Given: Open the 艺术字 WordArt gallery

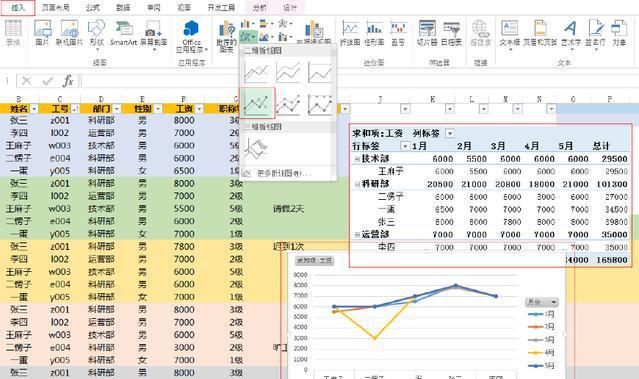Looking at the screenshot, I should (x=571, y=34).
